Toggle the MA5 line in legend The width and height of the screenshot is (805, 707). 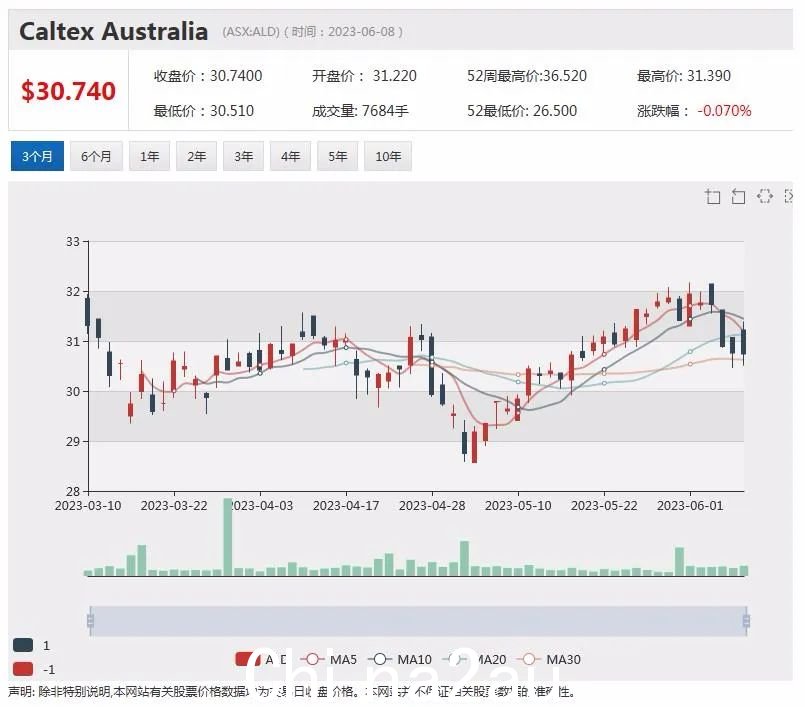pos(329,659)
